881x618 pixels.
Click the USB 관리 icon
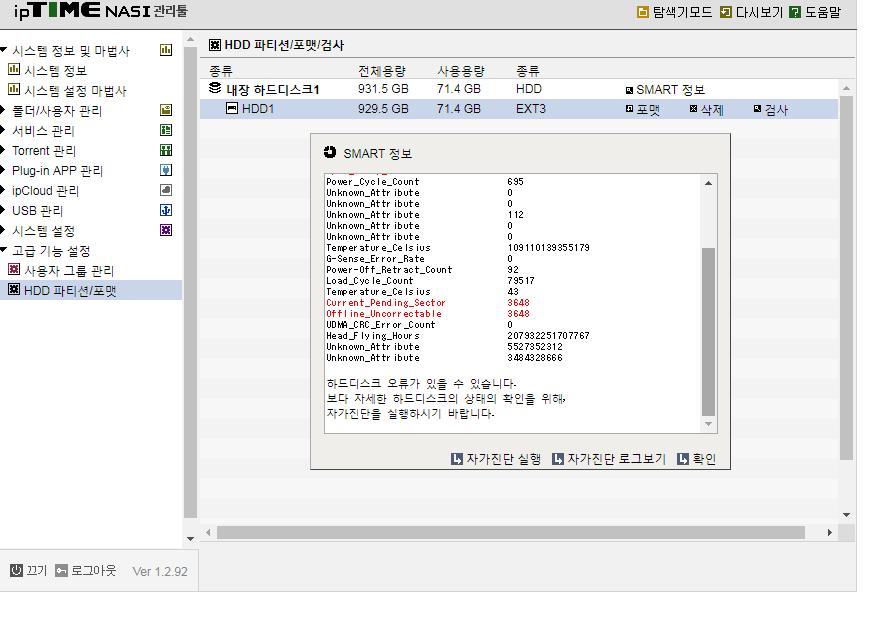(x=166, y=211)
